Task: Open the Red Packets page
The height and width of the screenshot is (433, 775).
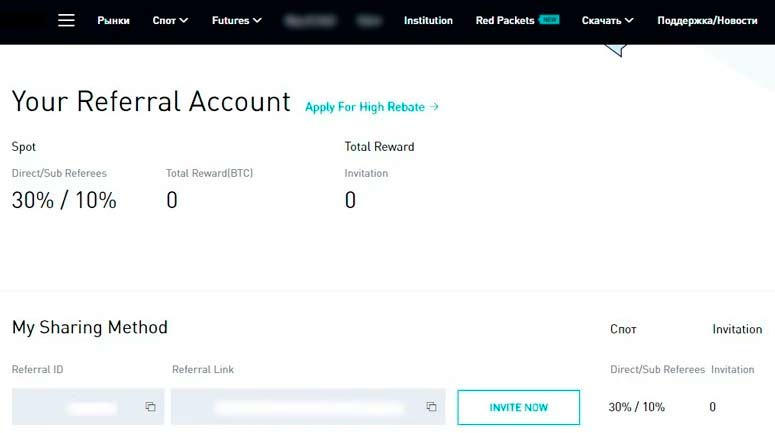Action: (x=505, y=20)
